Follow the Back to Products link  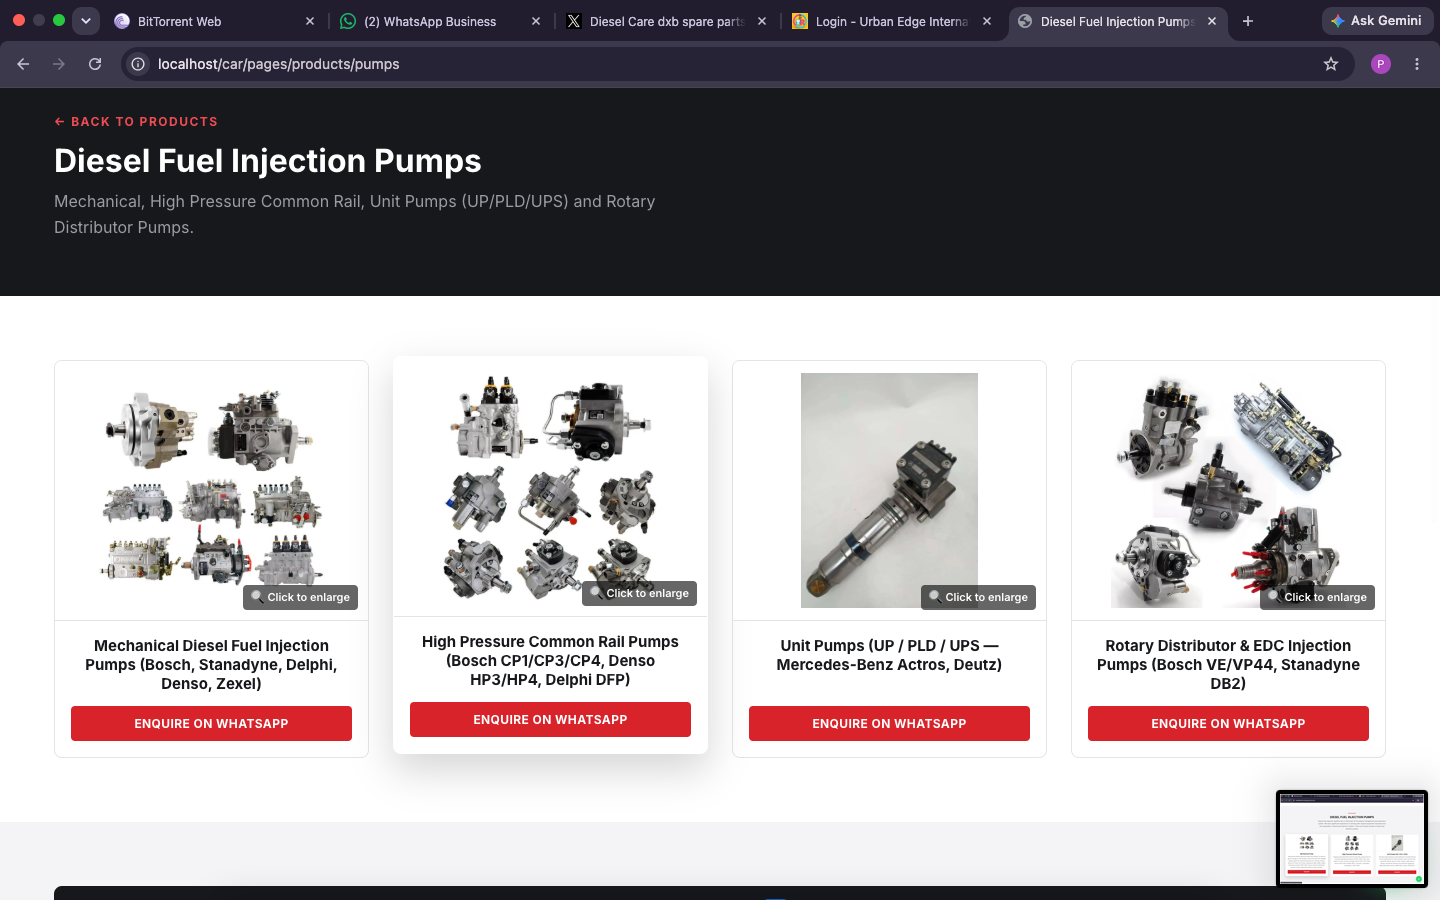[136, 122]
